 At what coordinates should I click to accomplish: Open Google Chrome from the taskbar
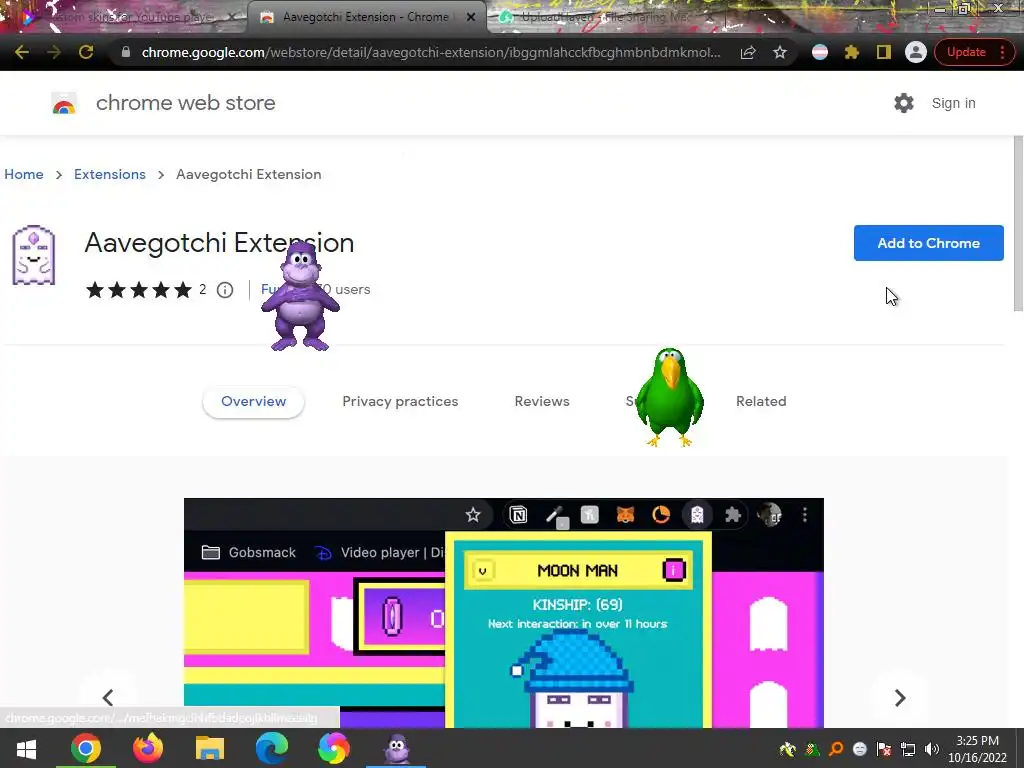86,748
